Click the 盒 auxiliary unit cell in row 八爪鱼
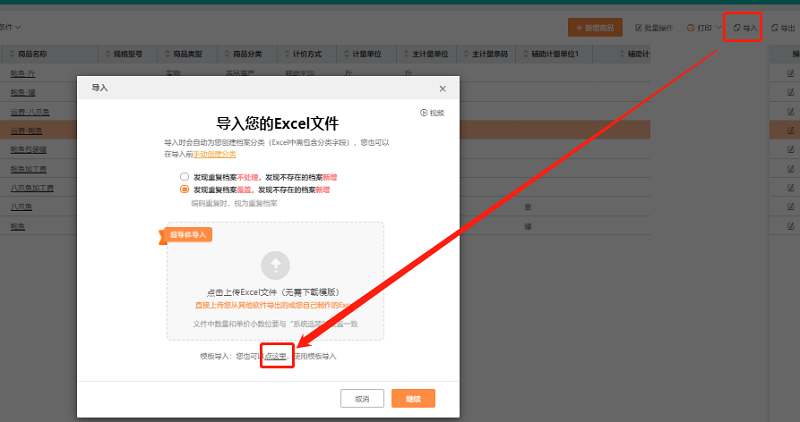Image resolution: width=800 pixels, height=422 pixels. [528, 207]
